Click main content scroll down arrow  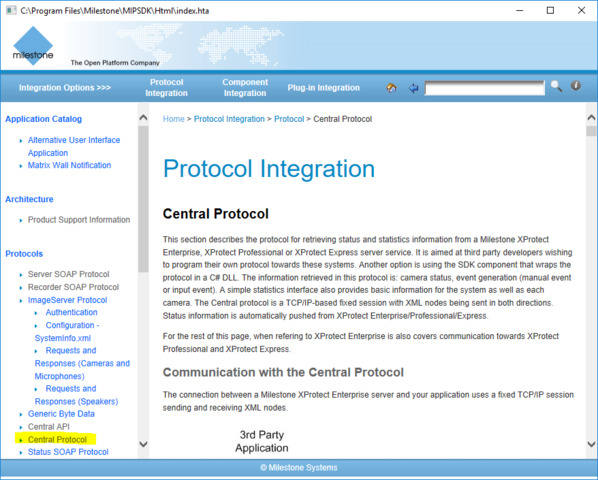pos(591,444)
